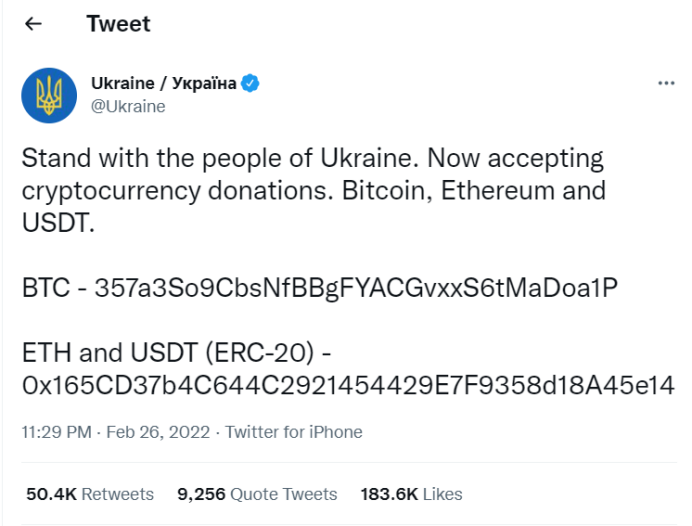Open the Ukraine / Україна display name

click(x=164, y=83)
